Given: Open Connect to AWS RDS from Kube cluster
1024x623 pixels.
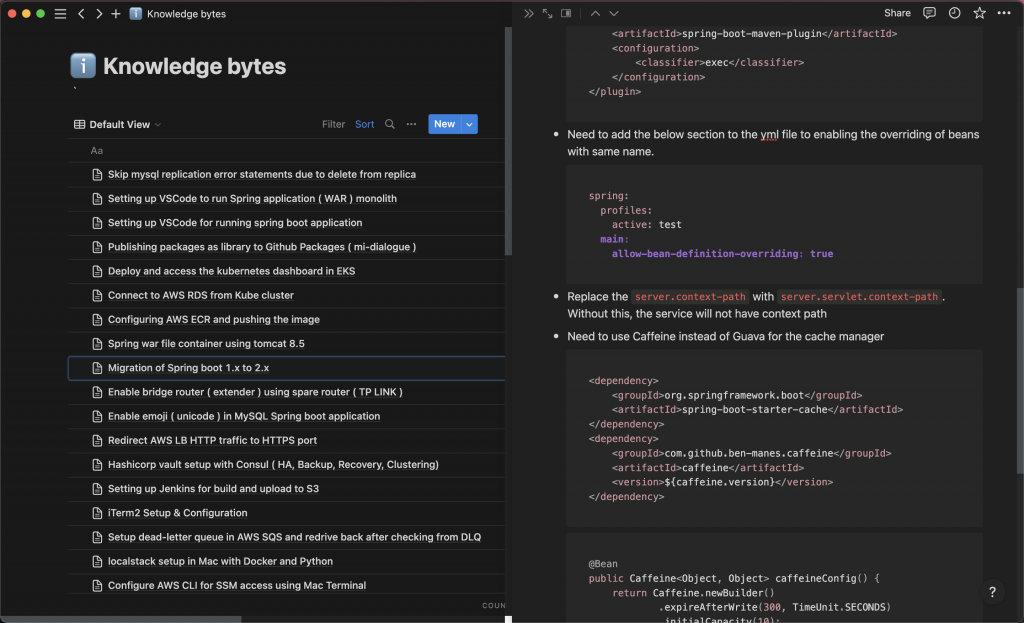Looking at the screenshot, I should click(x=200, y=295).
